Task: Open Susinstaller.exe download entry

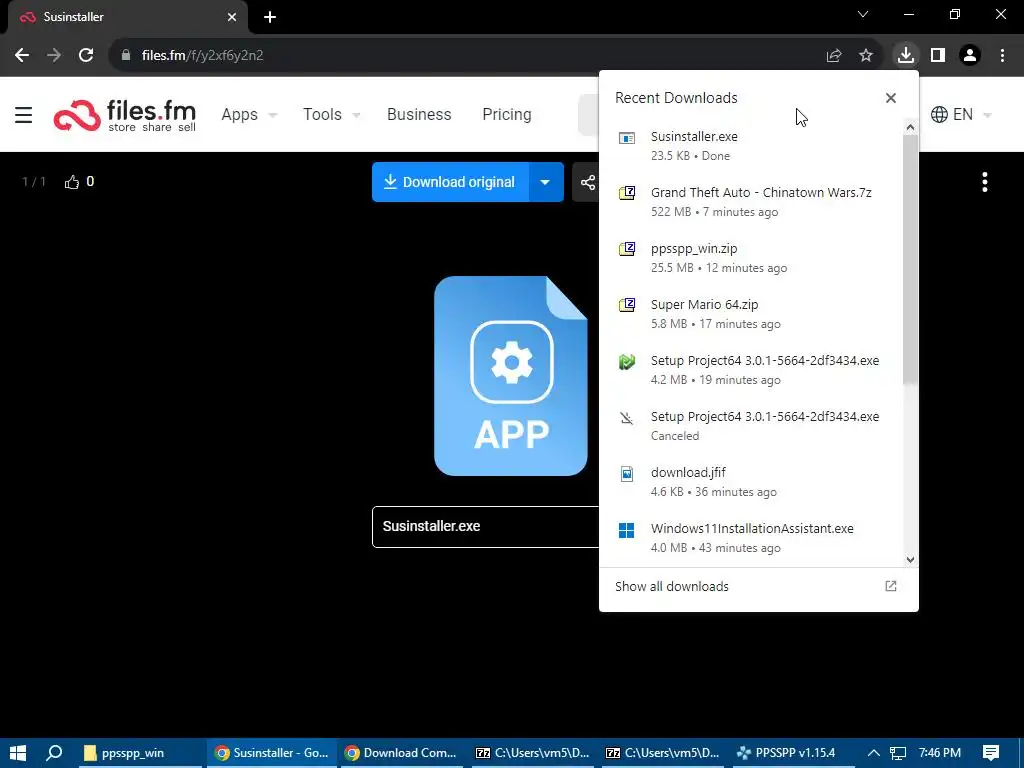Action: pyautogui.click(x=751, y=146)
